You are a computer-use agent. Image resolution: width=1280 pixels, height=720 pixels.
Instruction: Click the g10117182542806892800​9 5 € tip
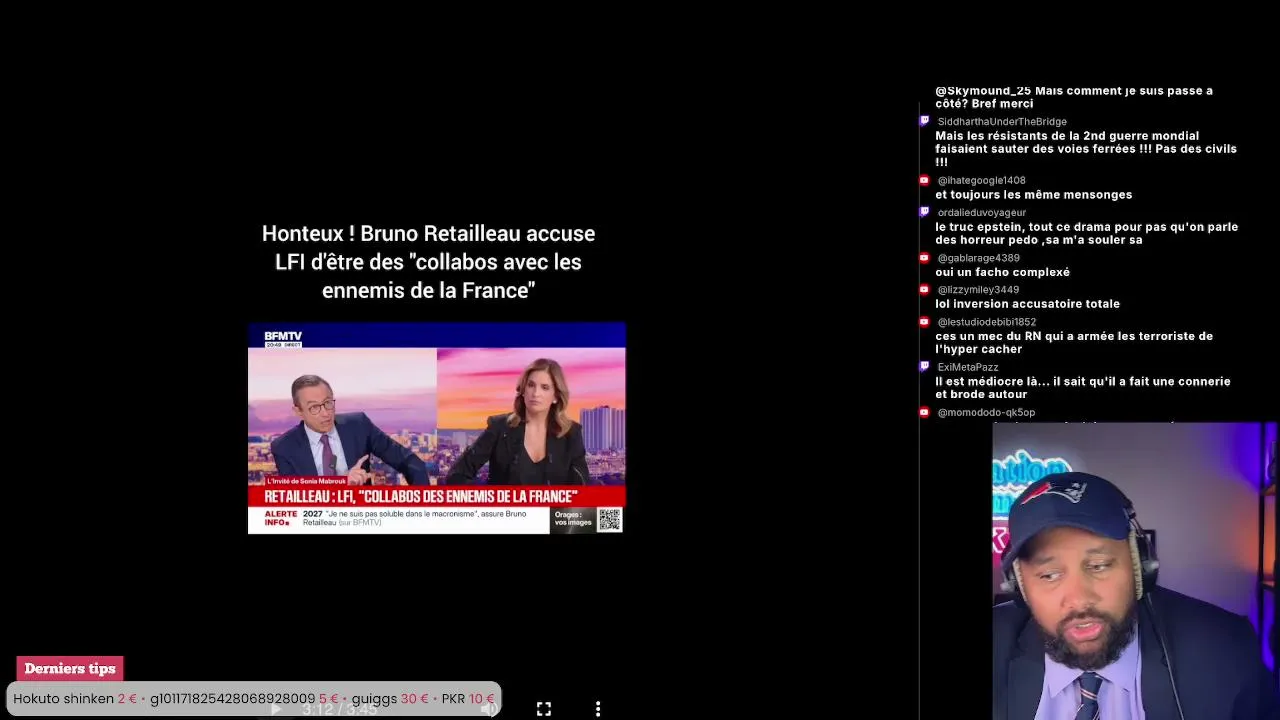click(x=244, y=699)
